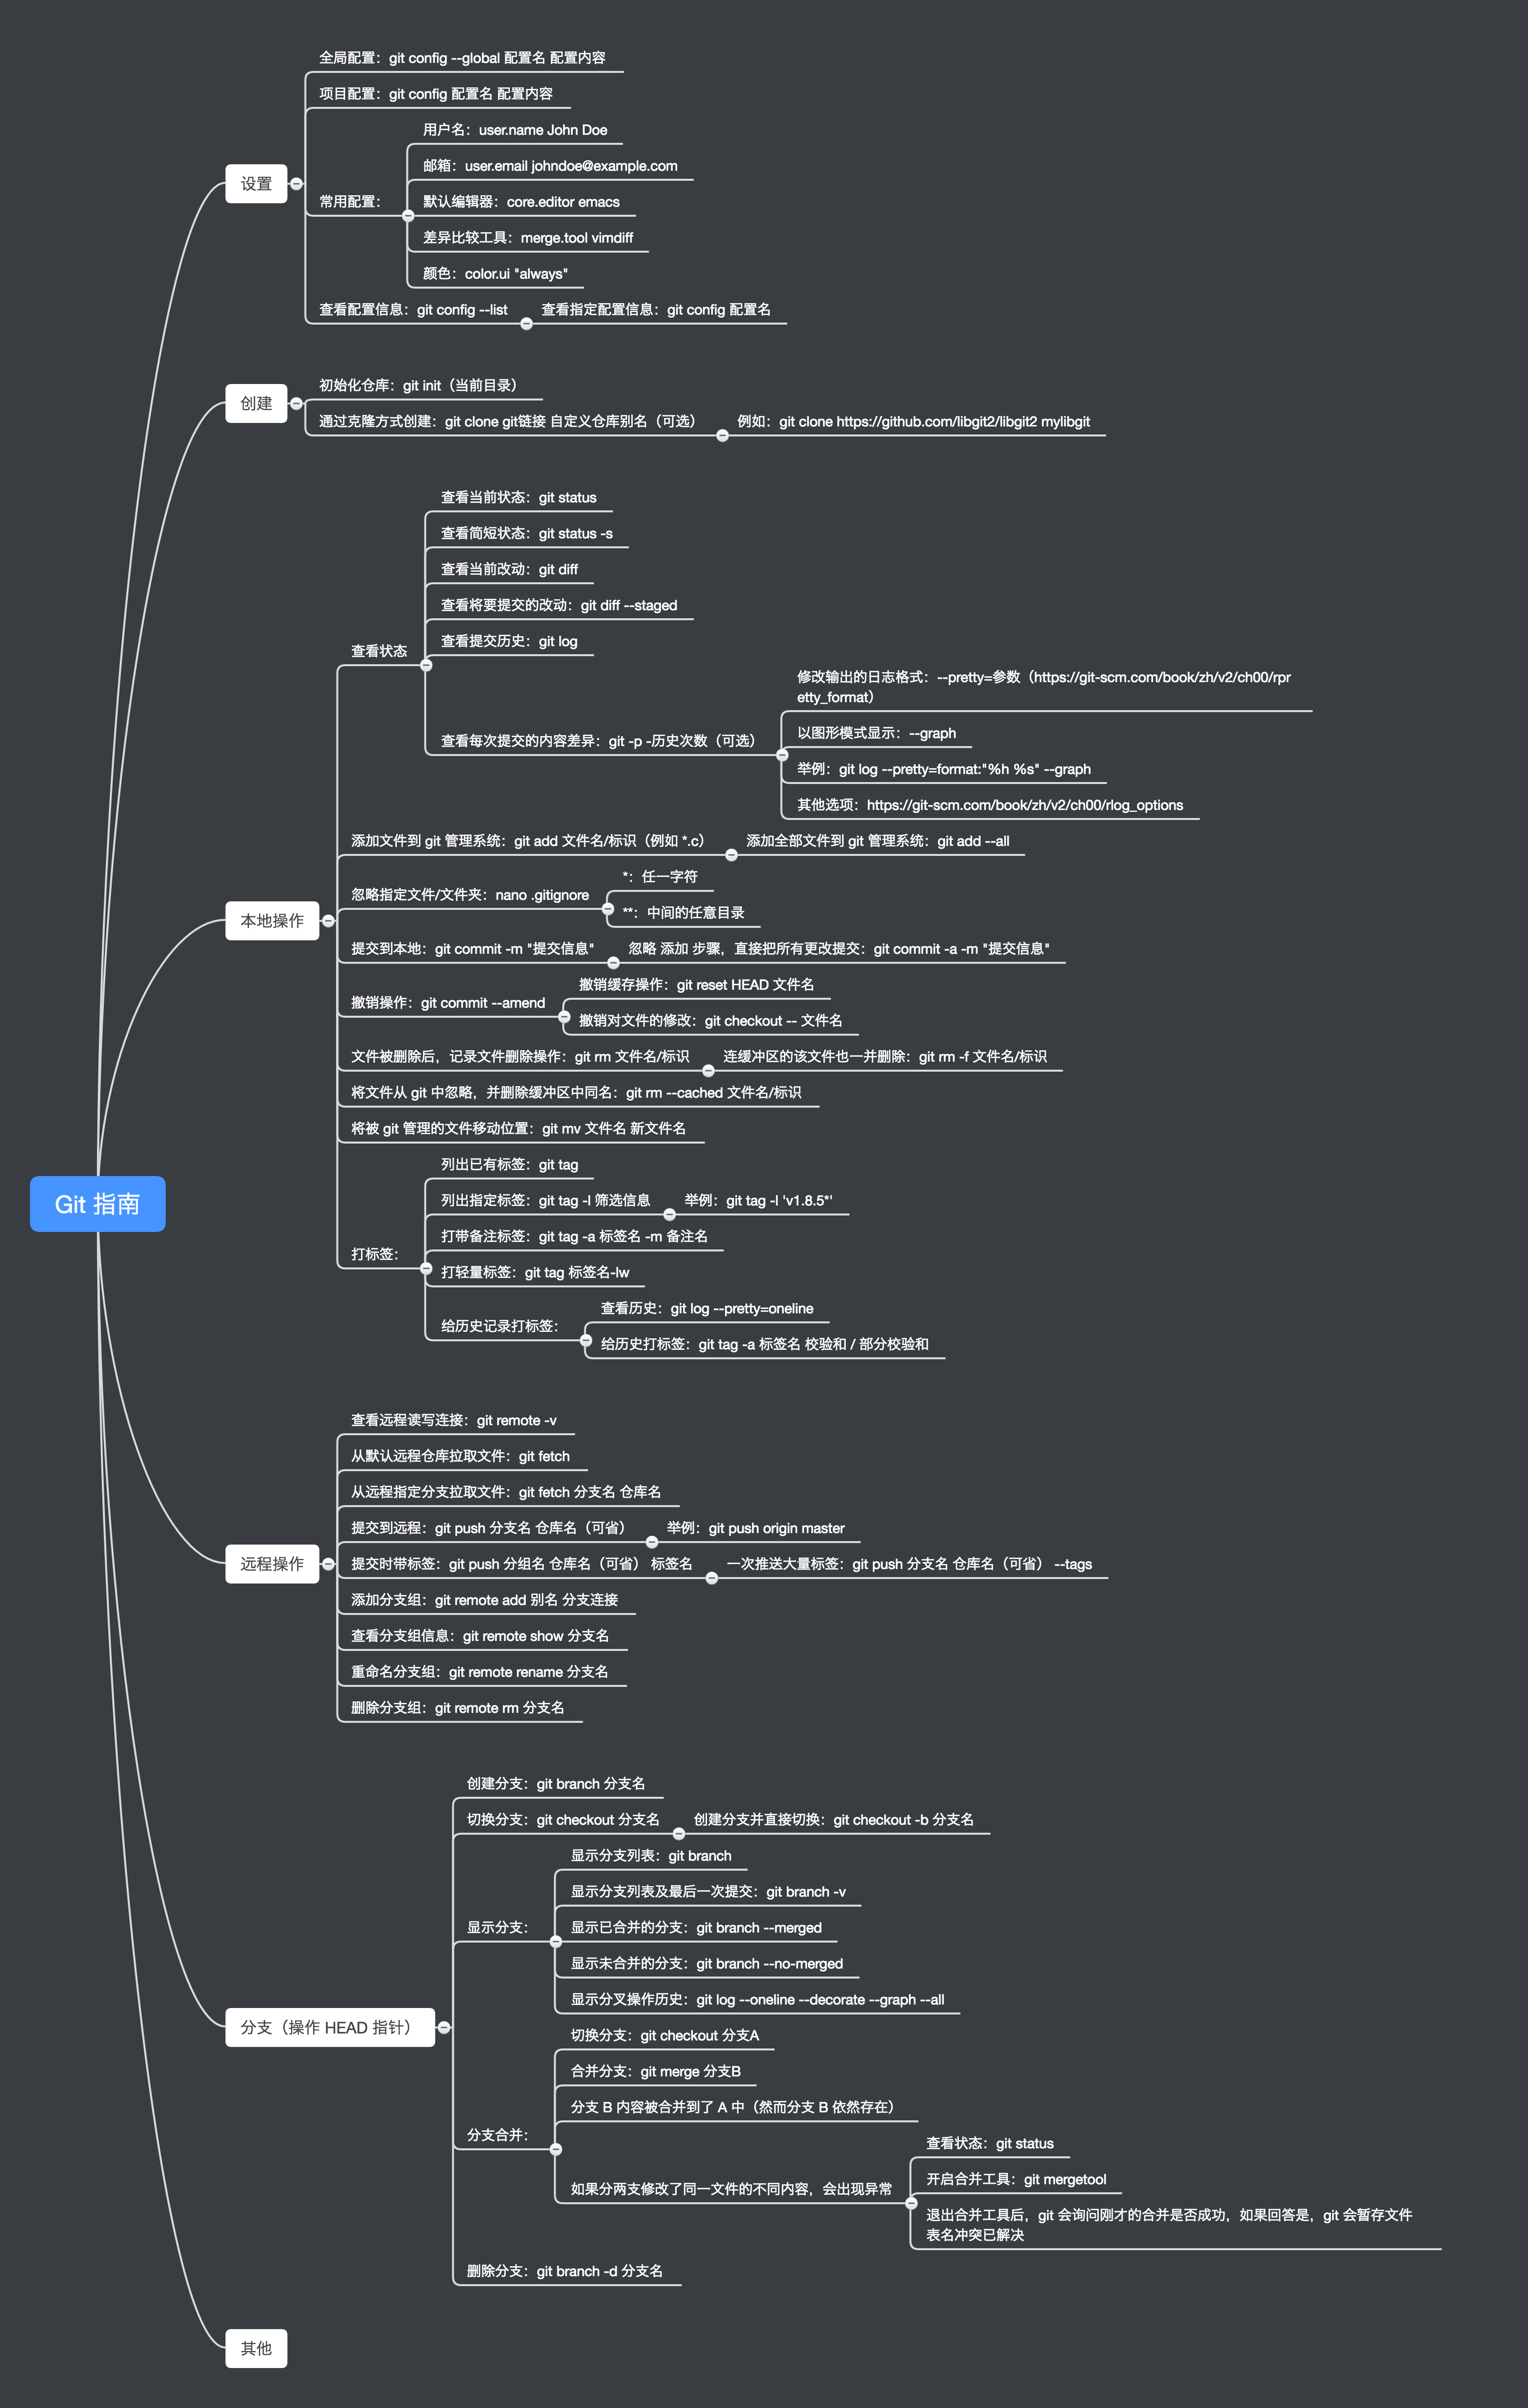Select the 其他 topic node
The height and width of the screenshot is (2408, 1528).
click(256, 2348)
